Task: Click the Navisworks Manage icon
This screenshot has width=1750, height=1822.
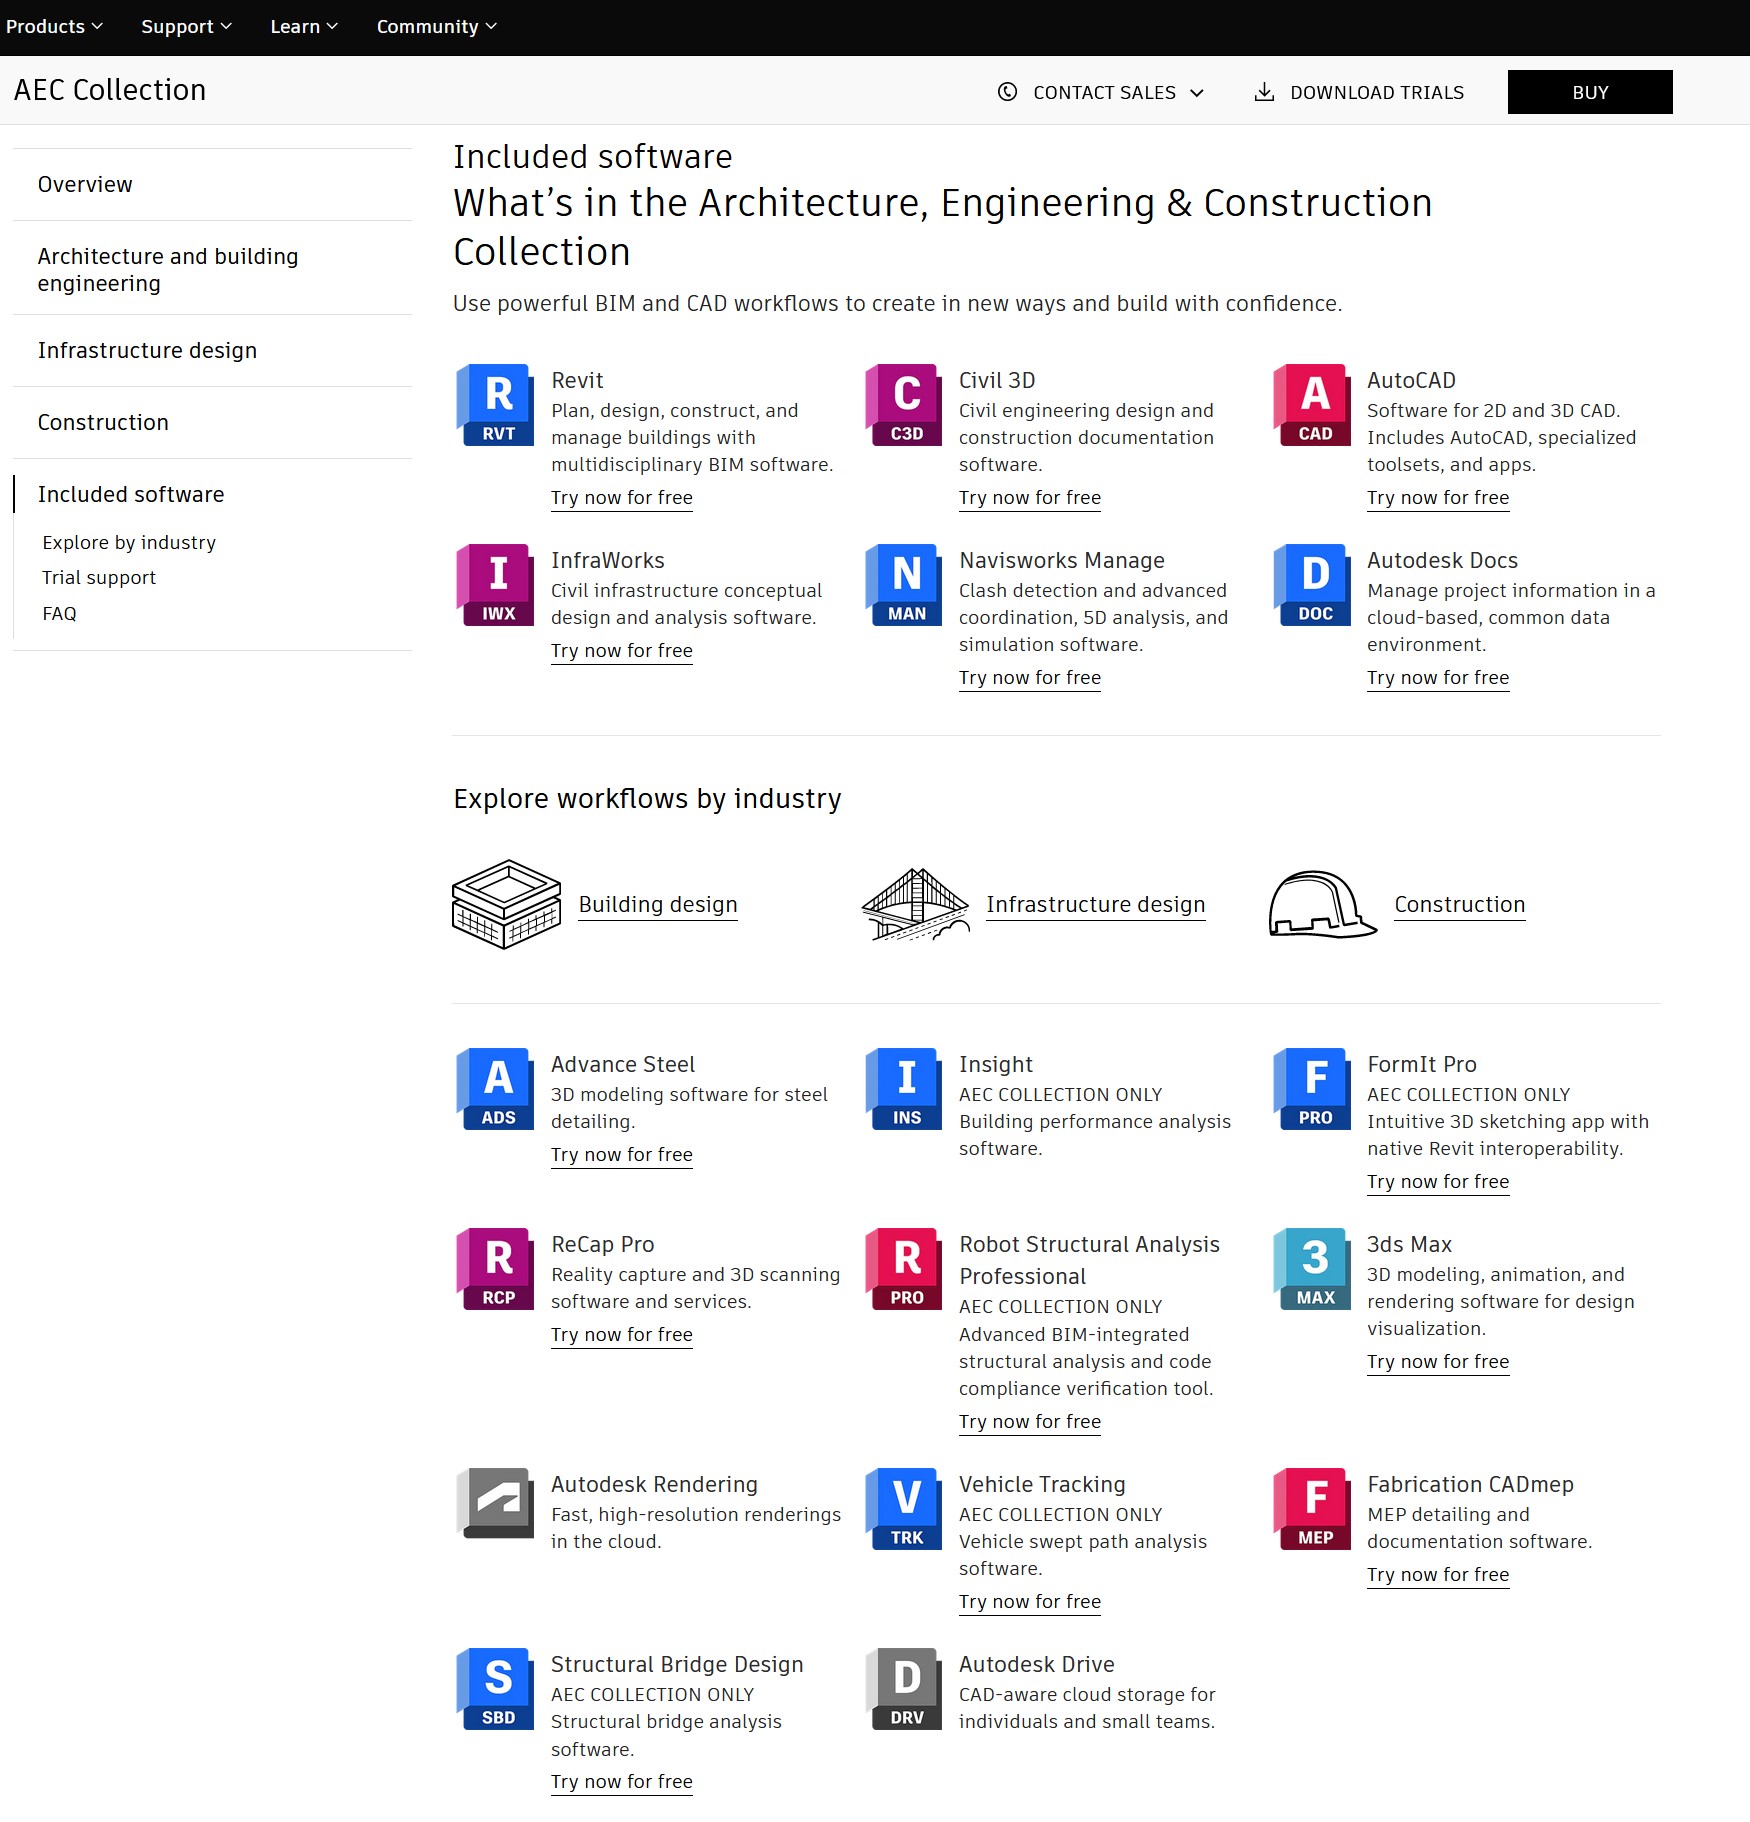Action: [x=903, y=584]
